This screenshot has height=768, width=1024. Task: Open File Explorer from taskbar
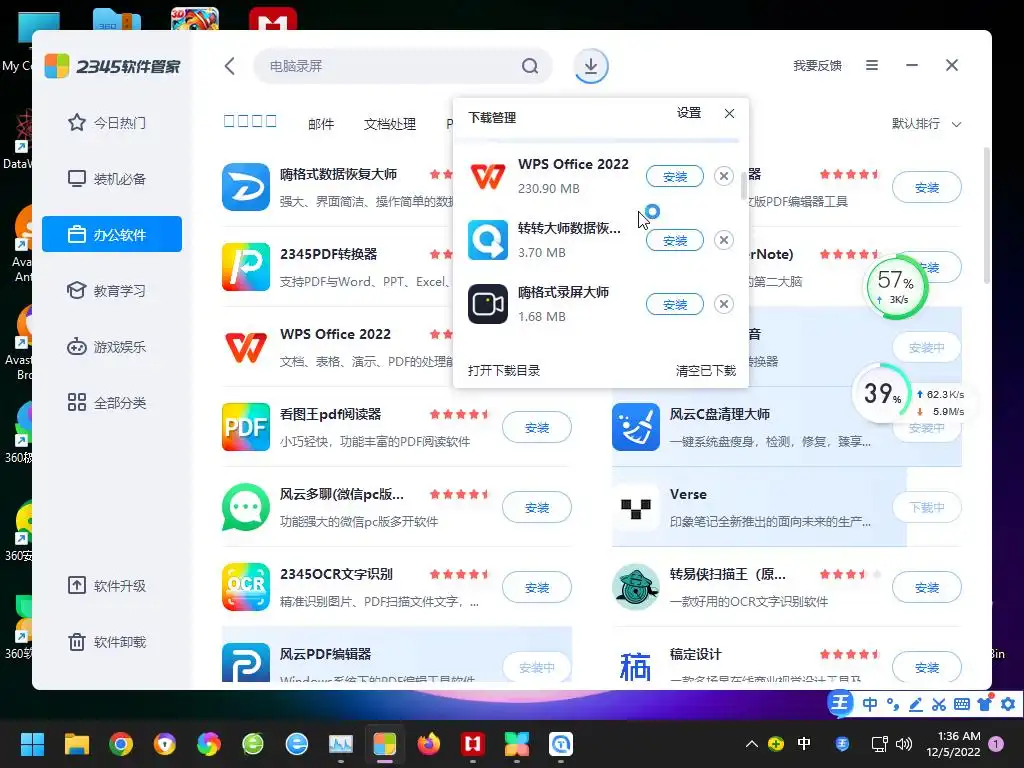(x=76, y=744)
